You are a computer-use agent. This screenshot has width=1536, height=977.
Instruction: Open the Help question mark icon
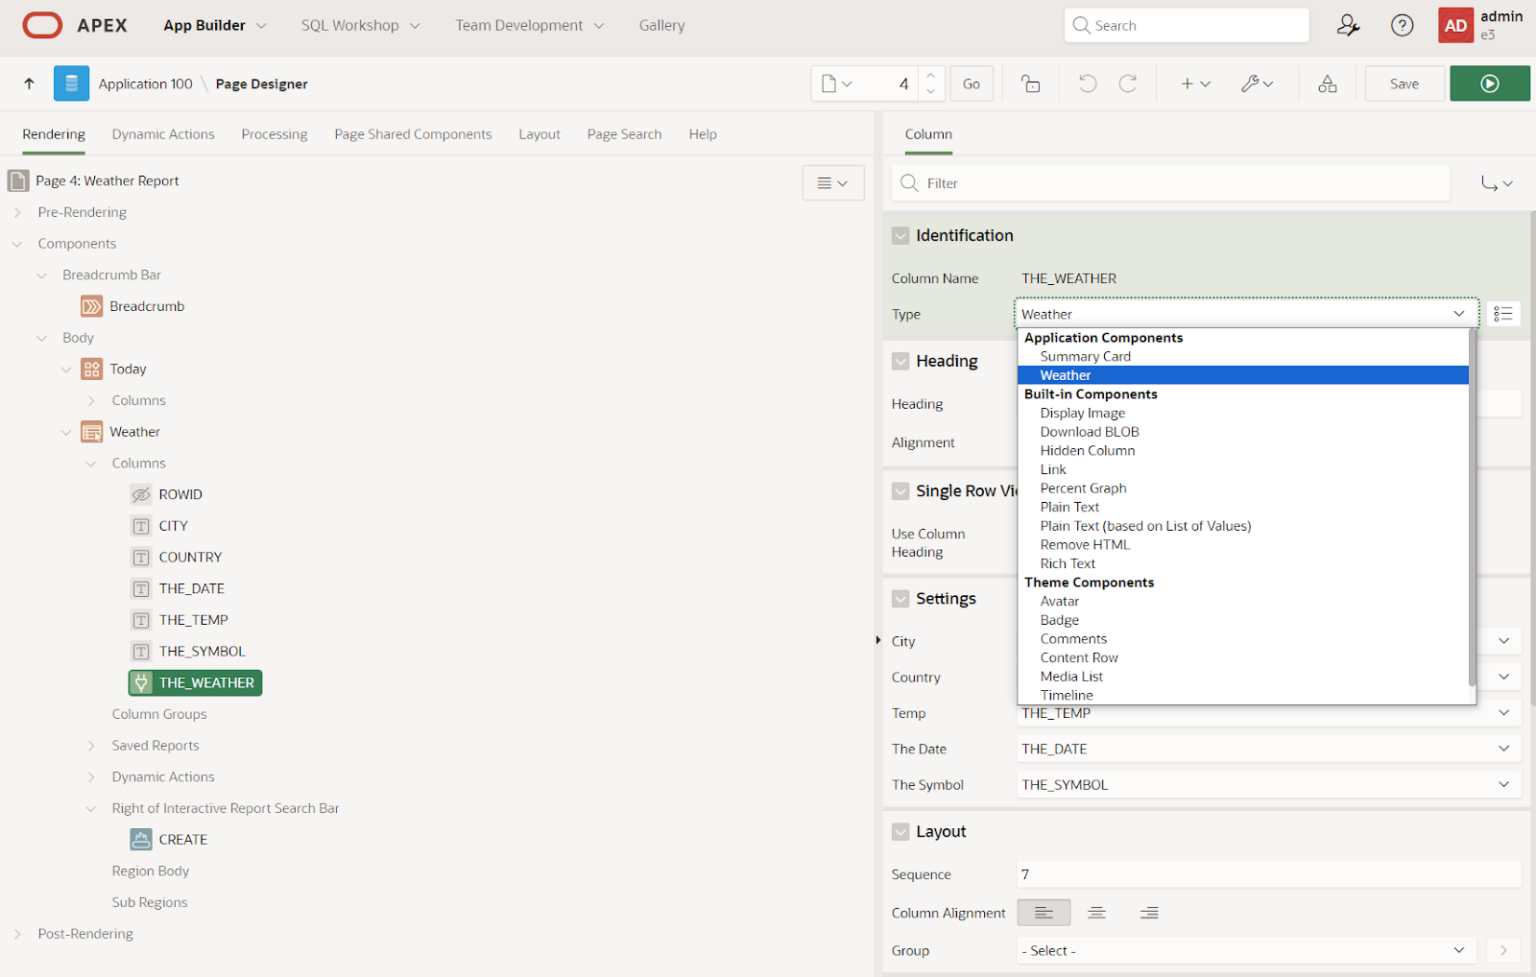point(1402,25)
